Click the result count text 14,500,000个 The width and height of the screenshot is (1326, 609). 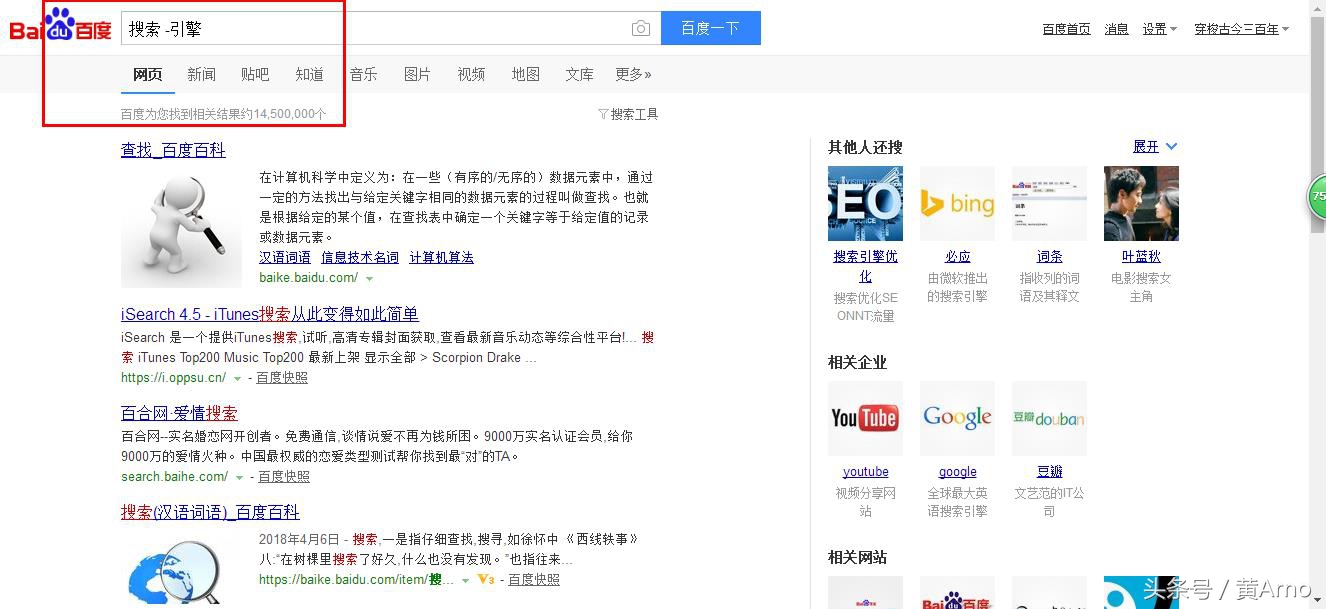coord(290,114)
